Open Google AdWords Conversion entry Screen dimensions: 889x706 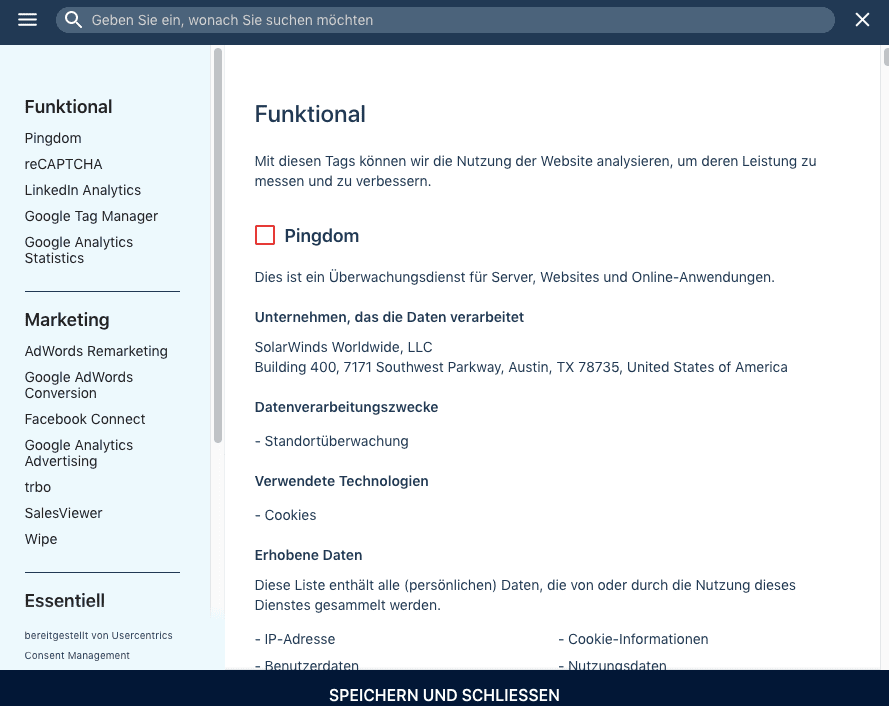(x=78, y=385)
